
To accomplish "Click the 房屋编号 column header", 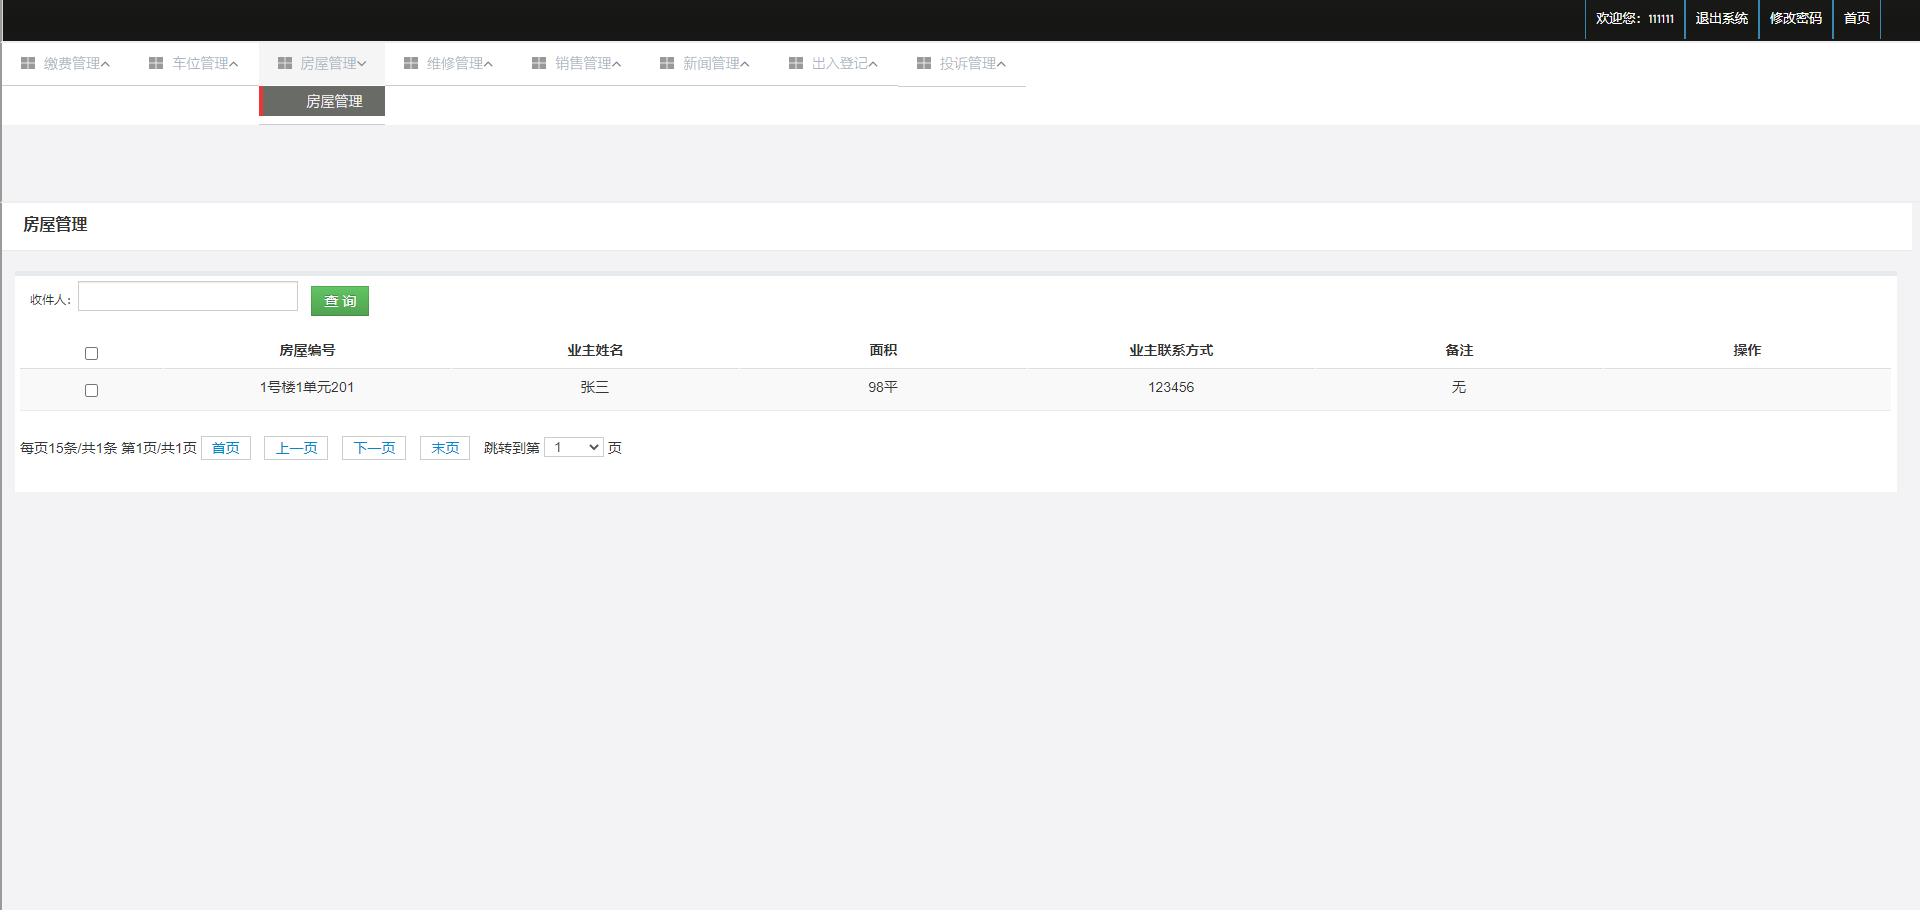I will (x=307, y=350).
